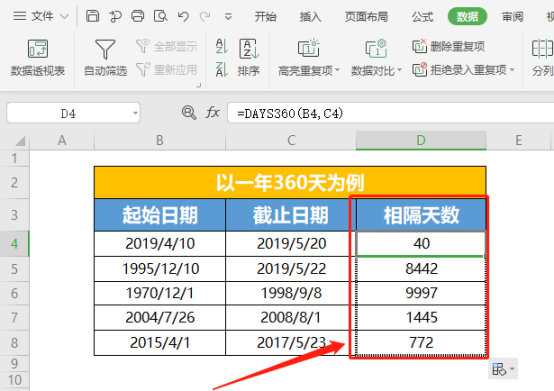Select cell with value 40
Image resolution: width=554 pixels, height=391 pixels.
(x=421, y=244)
